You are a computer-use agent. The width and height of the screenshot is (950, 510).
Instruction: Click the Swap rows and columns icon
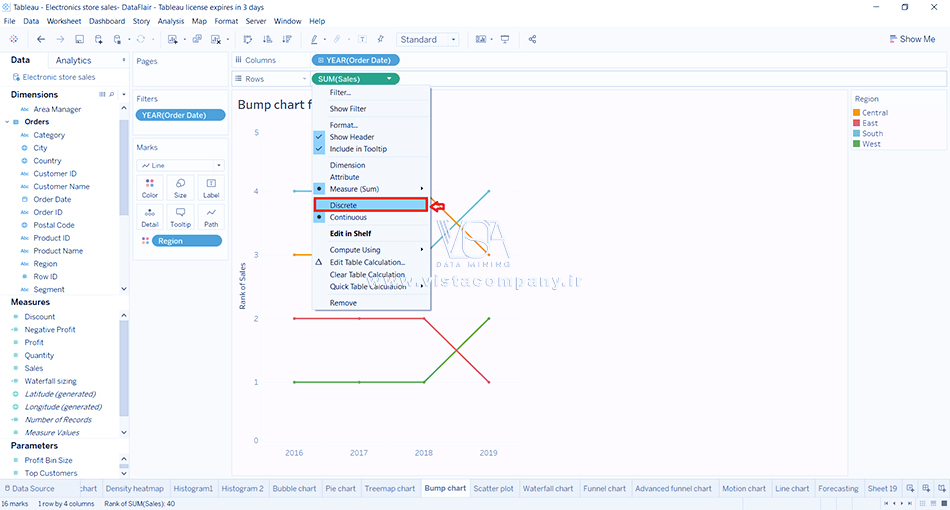pos(248,39)
